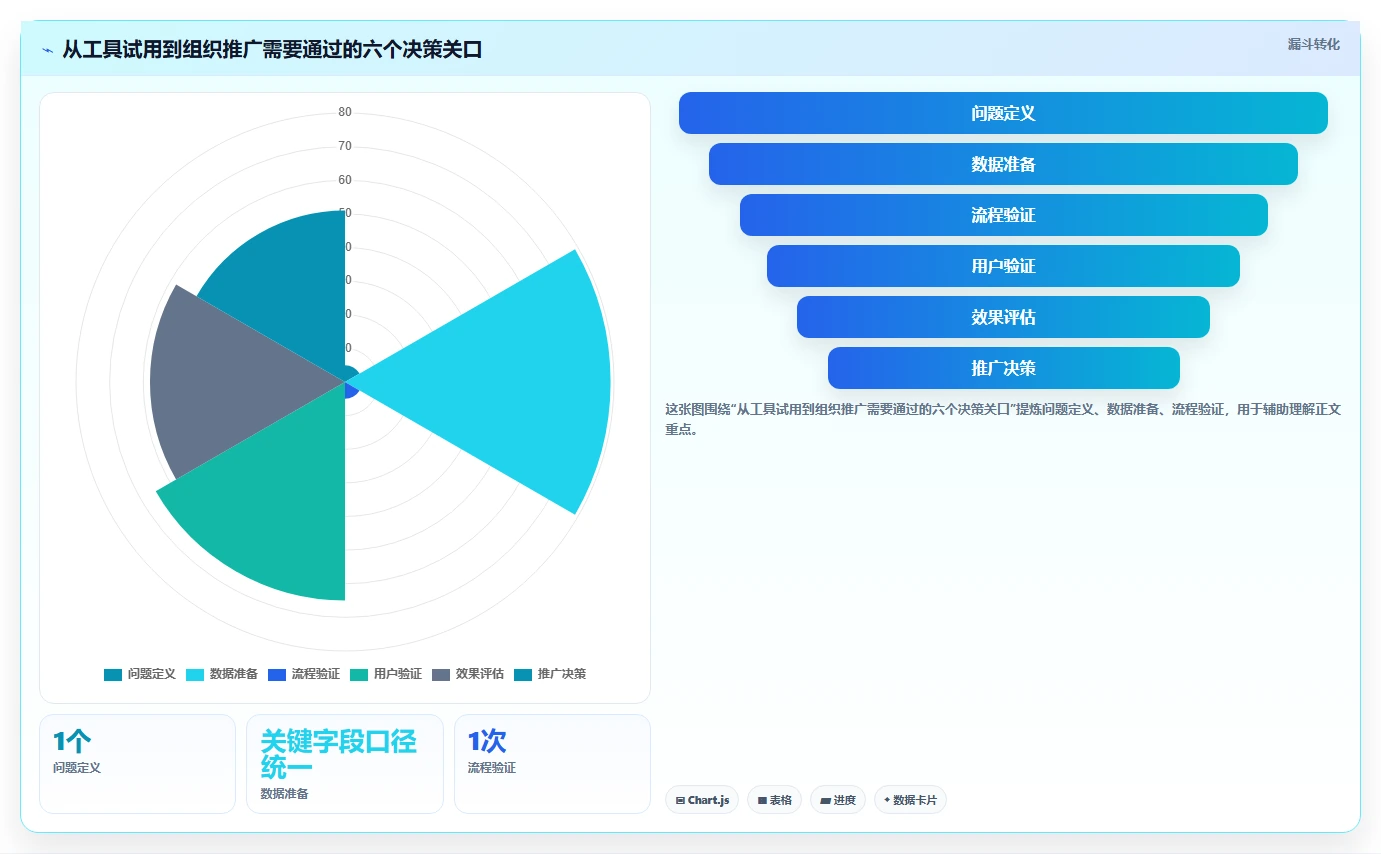Viewport: 1381px width, 854px height.
Task: Select the 流程验证 funnel stage bar
Action: (x=1003, y=215)
